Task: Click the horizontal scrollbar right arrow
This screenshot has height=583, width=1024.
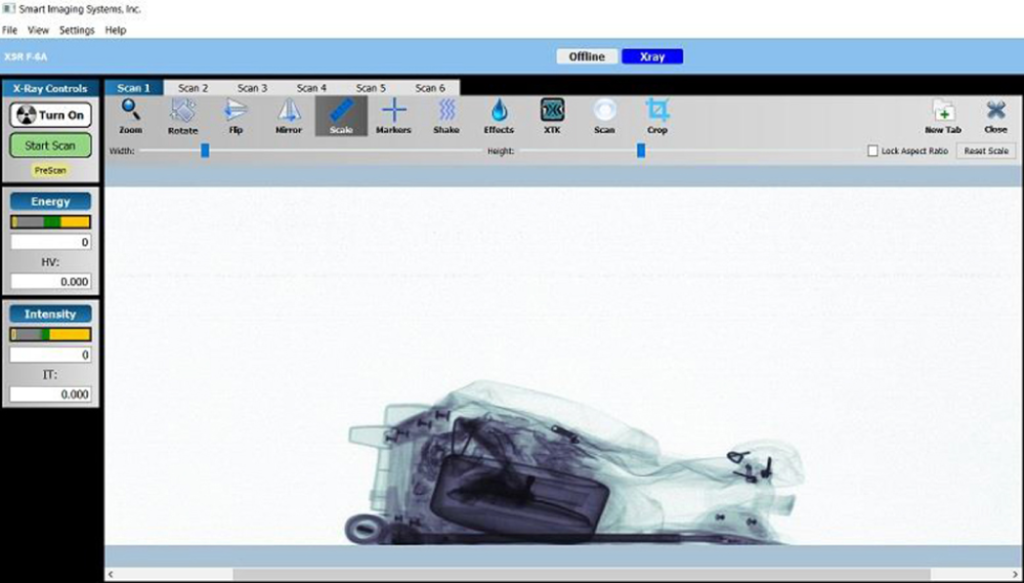Action: 1016,573
